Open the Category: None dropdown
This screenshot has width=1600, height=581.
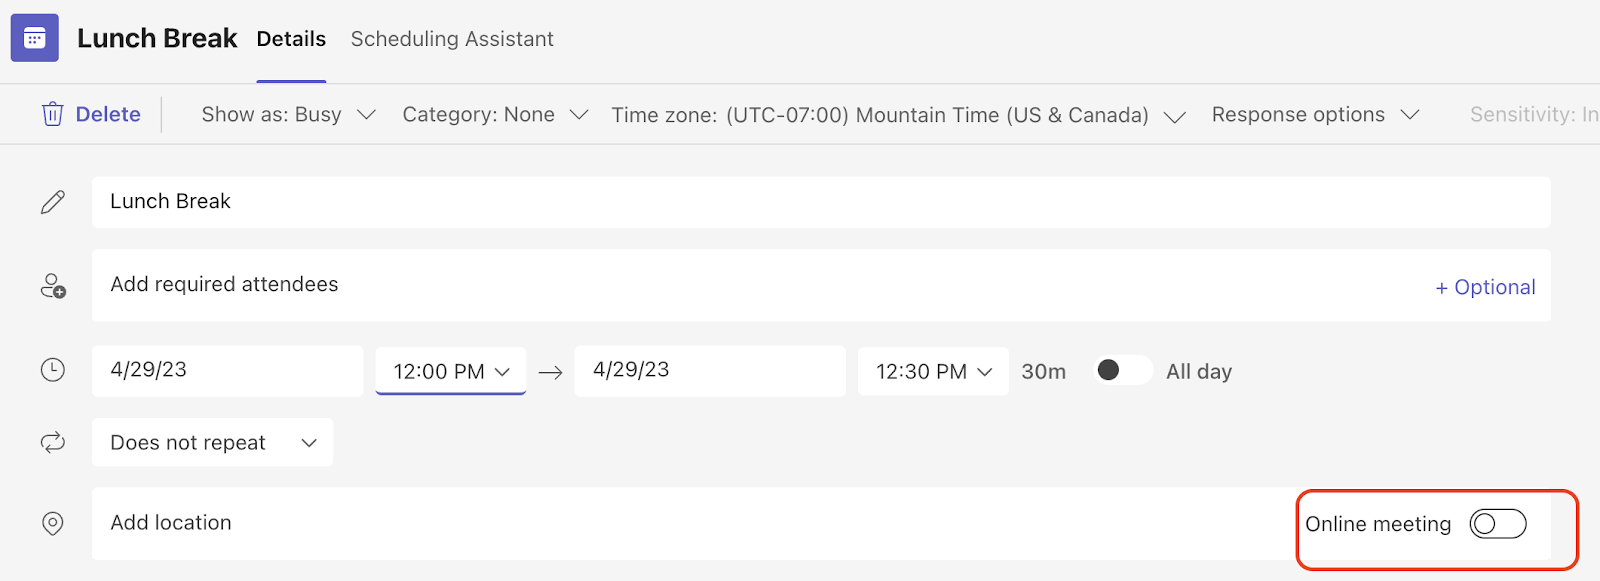click(495, 115)
